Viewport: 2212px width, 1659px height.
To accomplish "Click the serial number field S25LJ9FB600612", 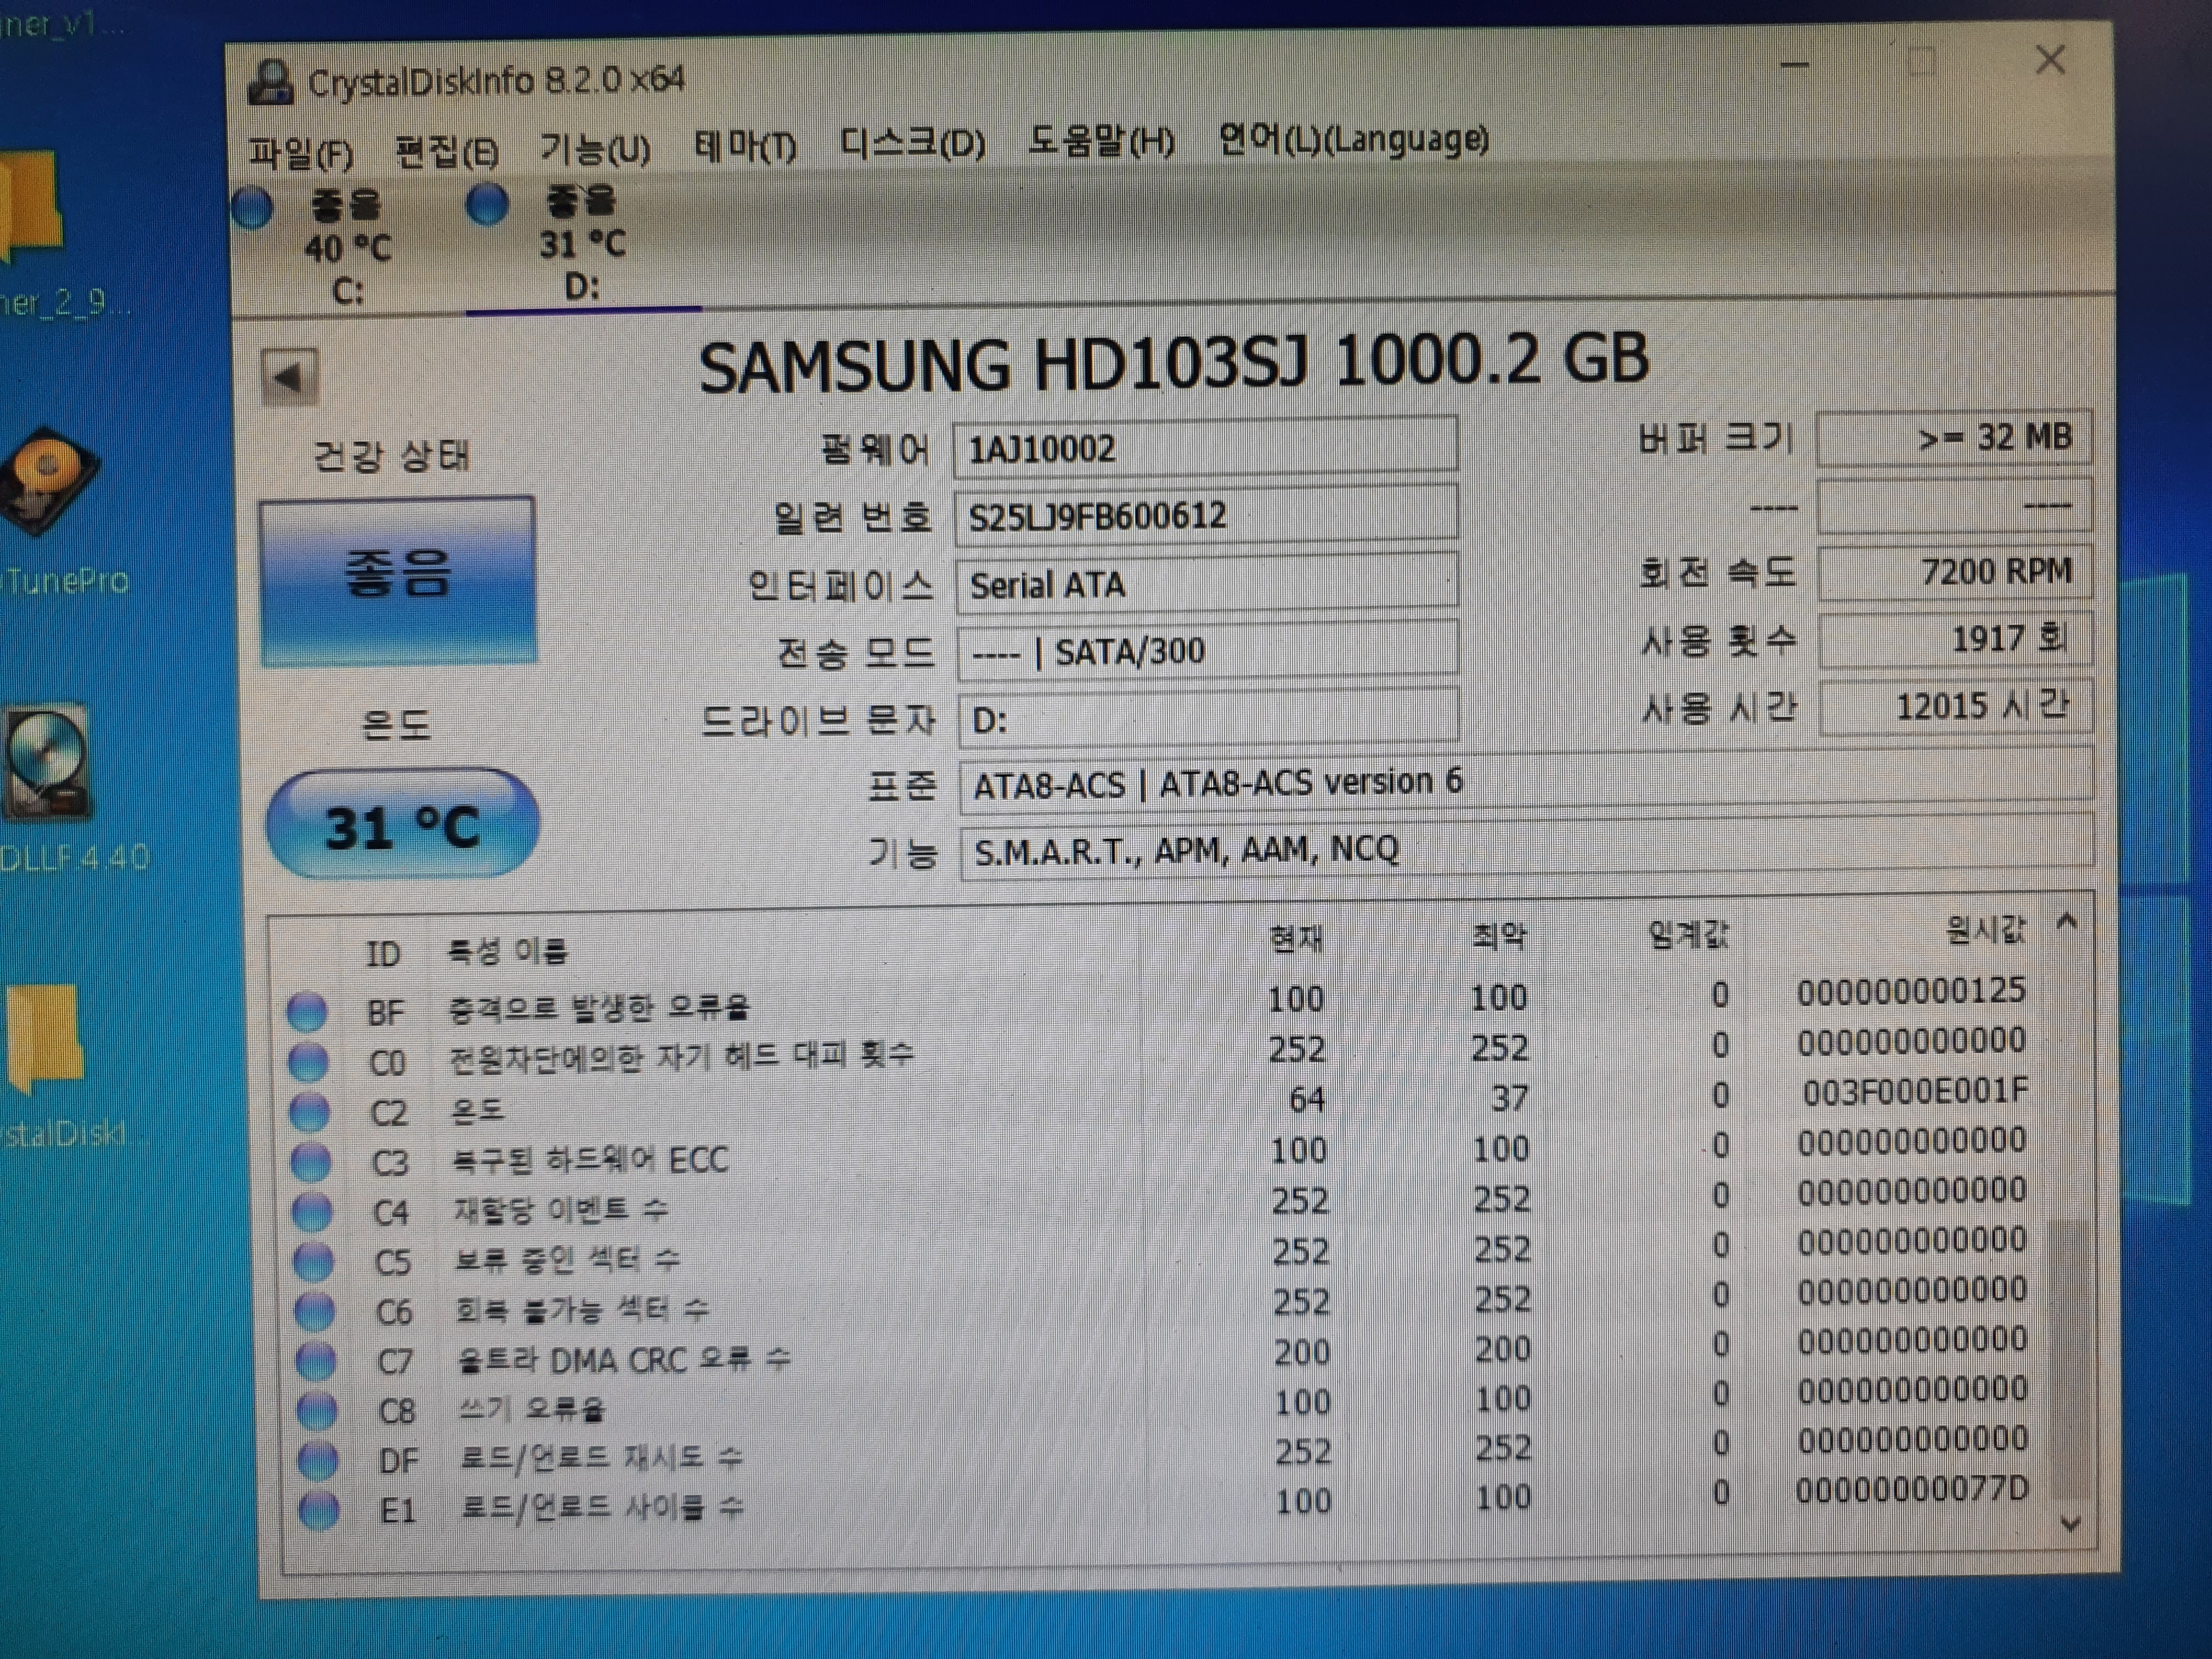I will click(x=1205, y=515).
